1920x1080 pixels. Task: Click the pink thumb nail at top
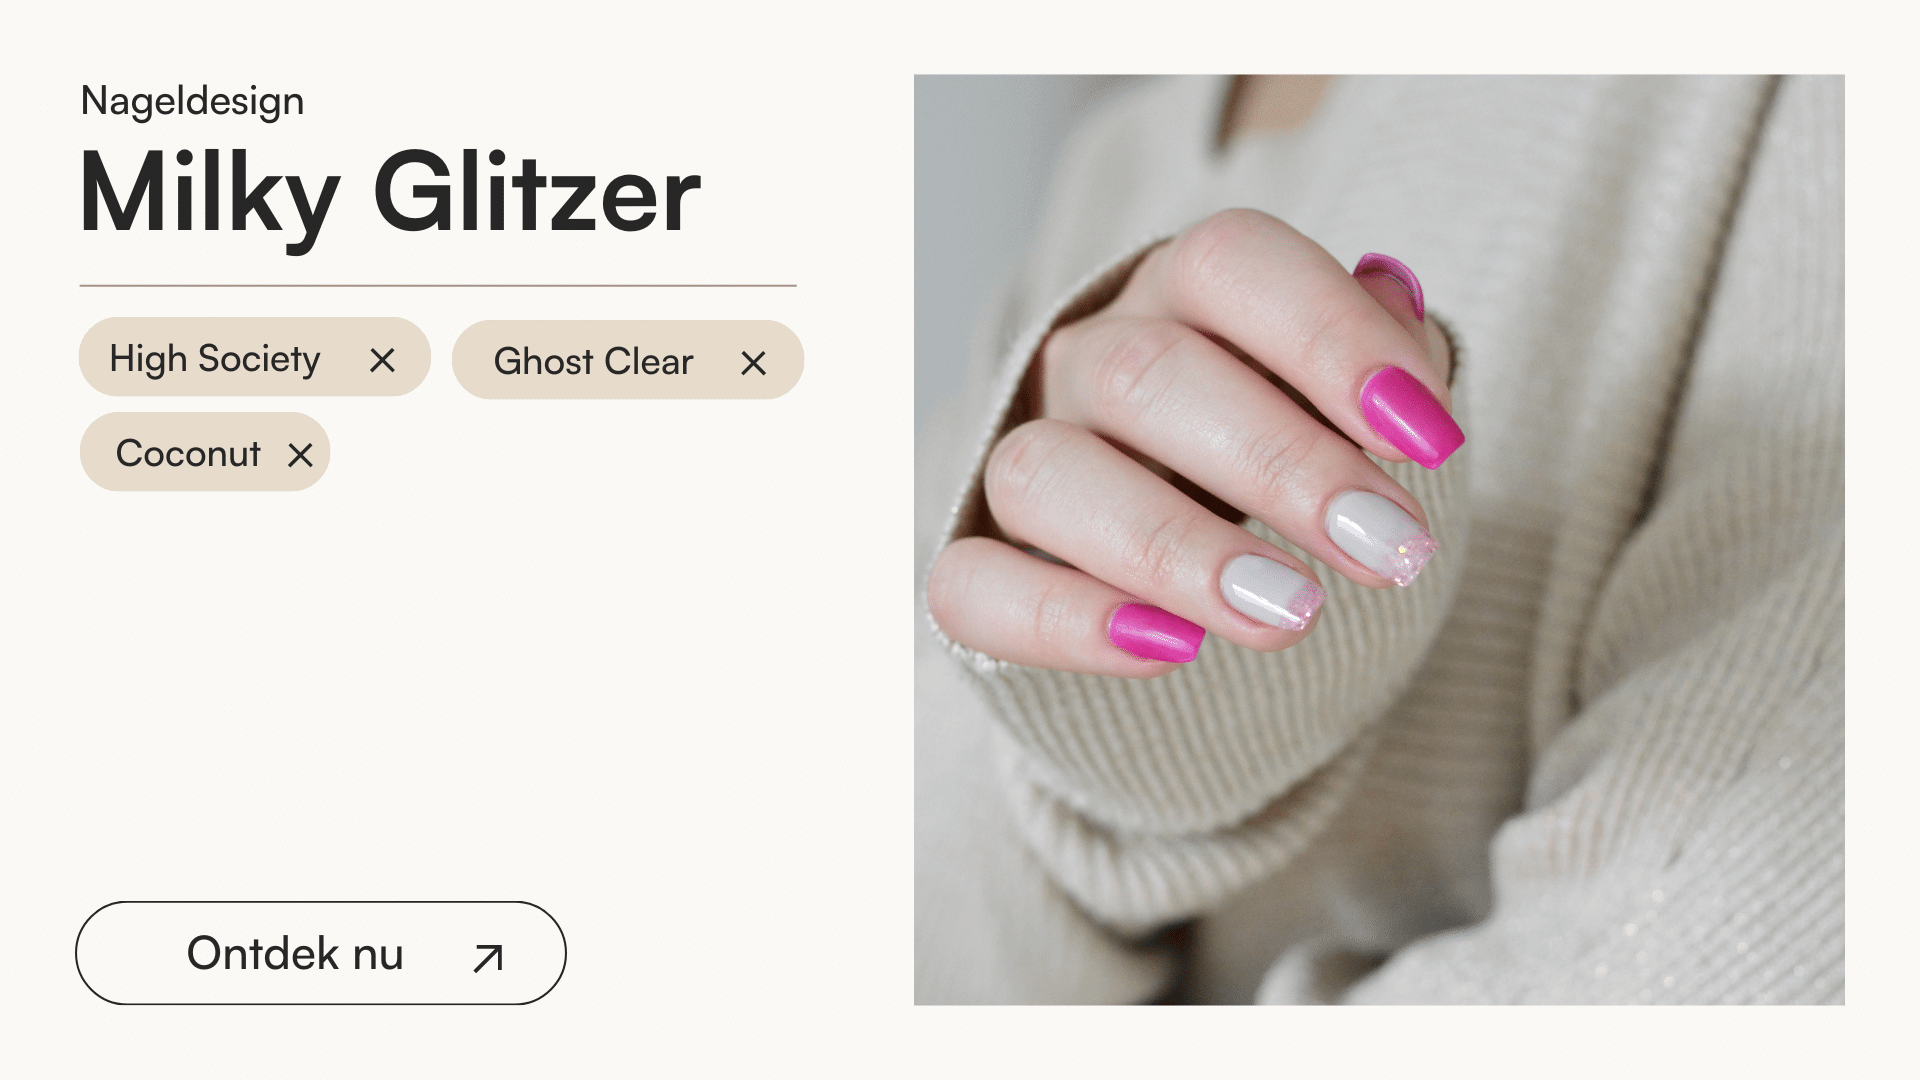pyautogui.click(x=1392, y=282)
